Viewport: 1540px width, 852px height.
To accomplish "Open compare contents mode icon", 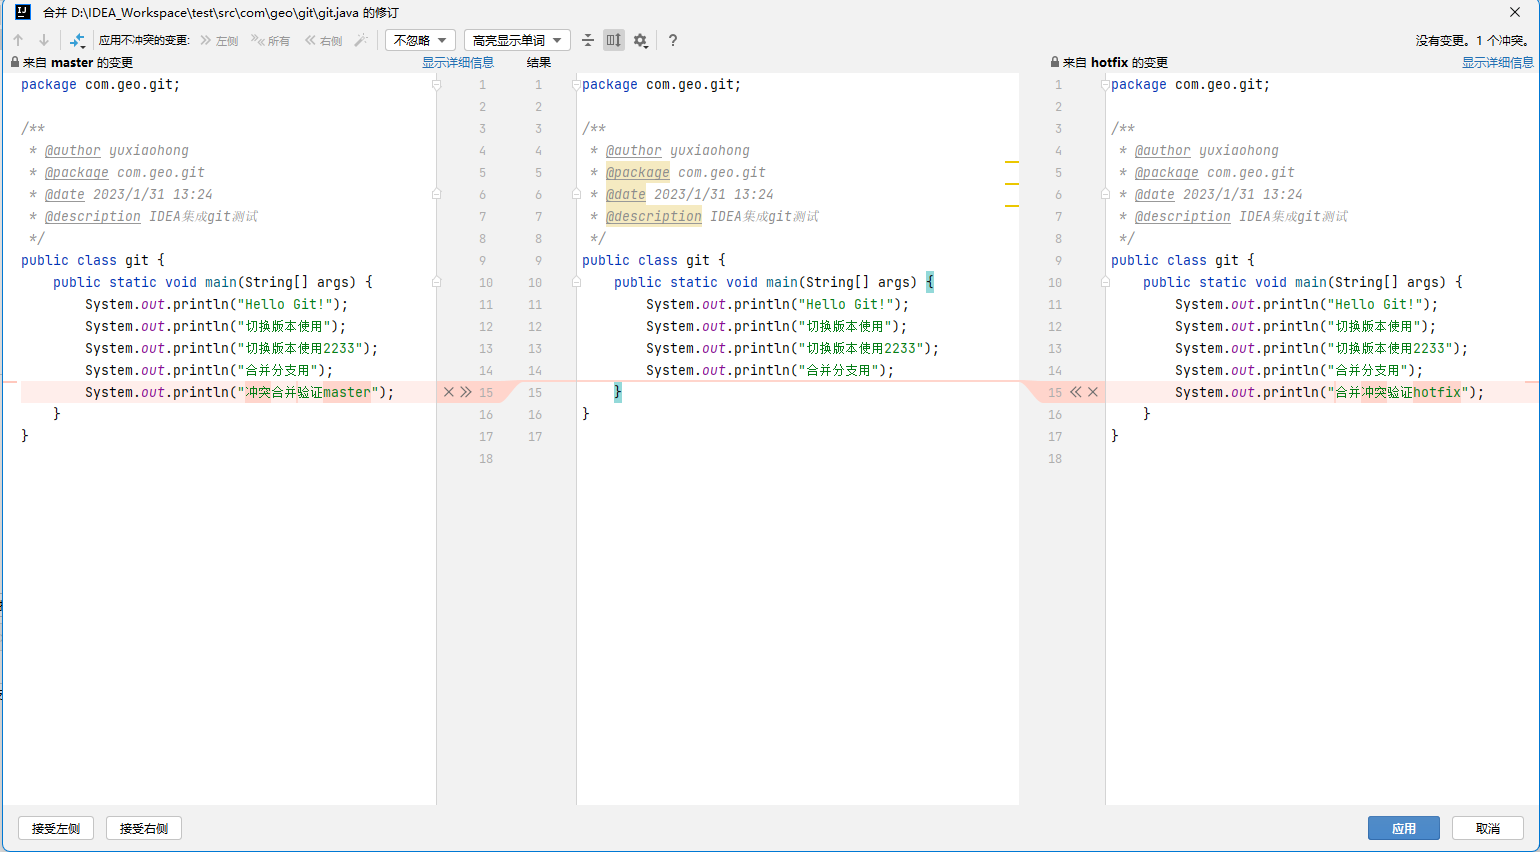I will [x=77, y=40].
